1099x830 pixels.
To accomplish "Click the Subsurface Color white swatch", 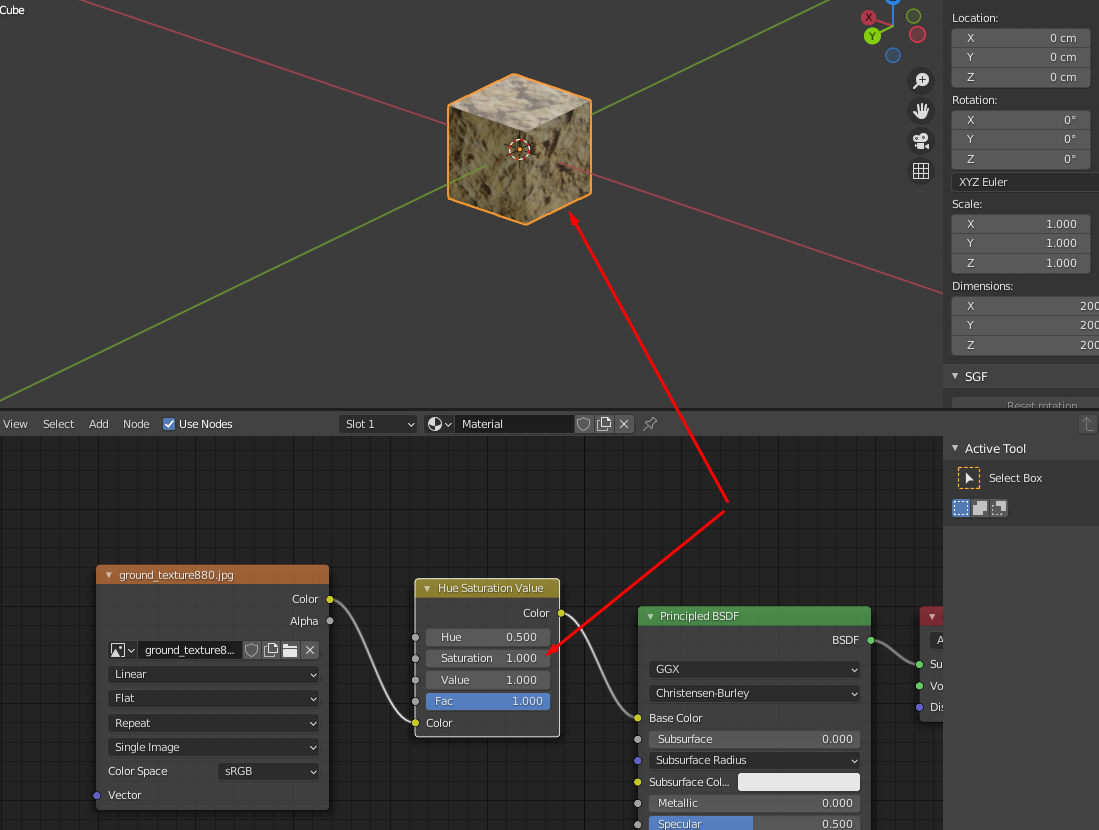I will pos(798,782).
